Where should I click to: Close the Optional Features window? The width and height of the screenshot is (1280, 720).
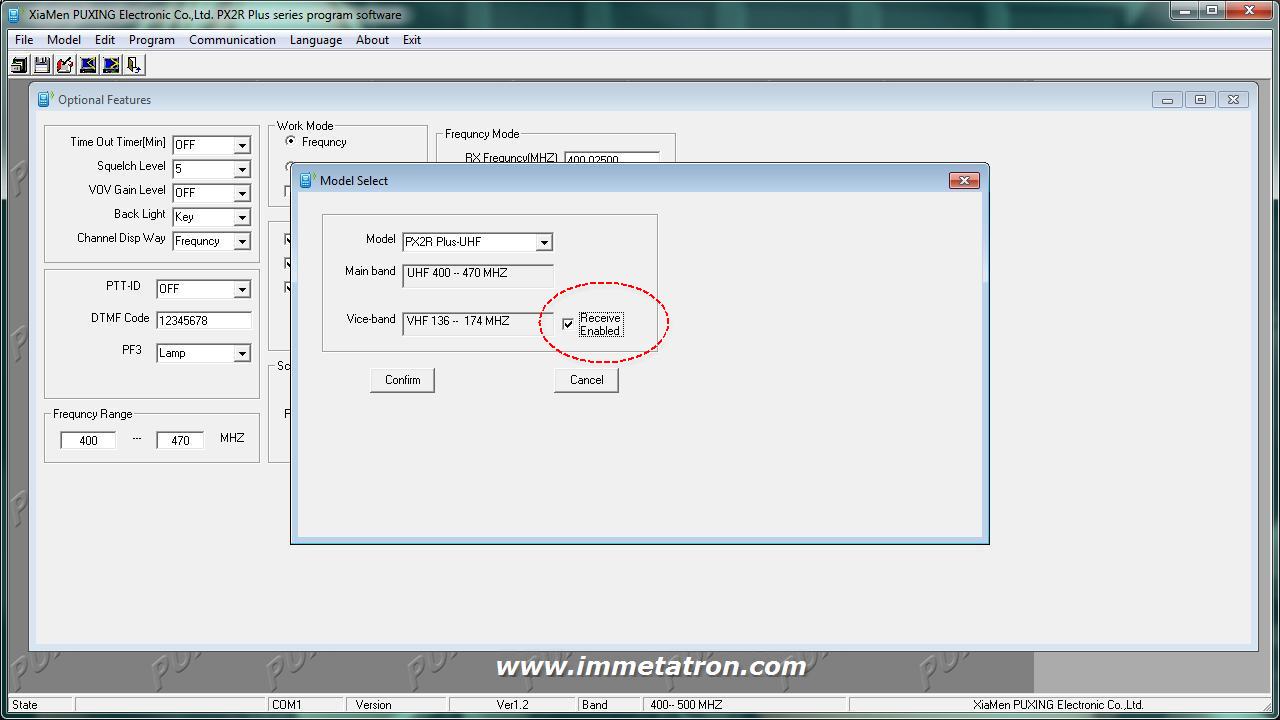1233,99
